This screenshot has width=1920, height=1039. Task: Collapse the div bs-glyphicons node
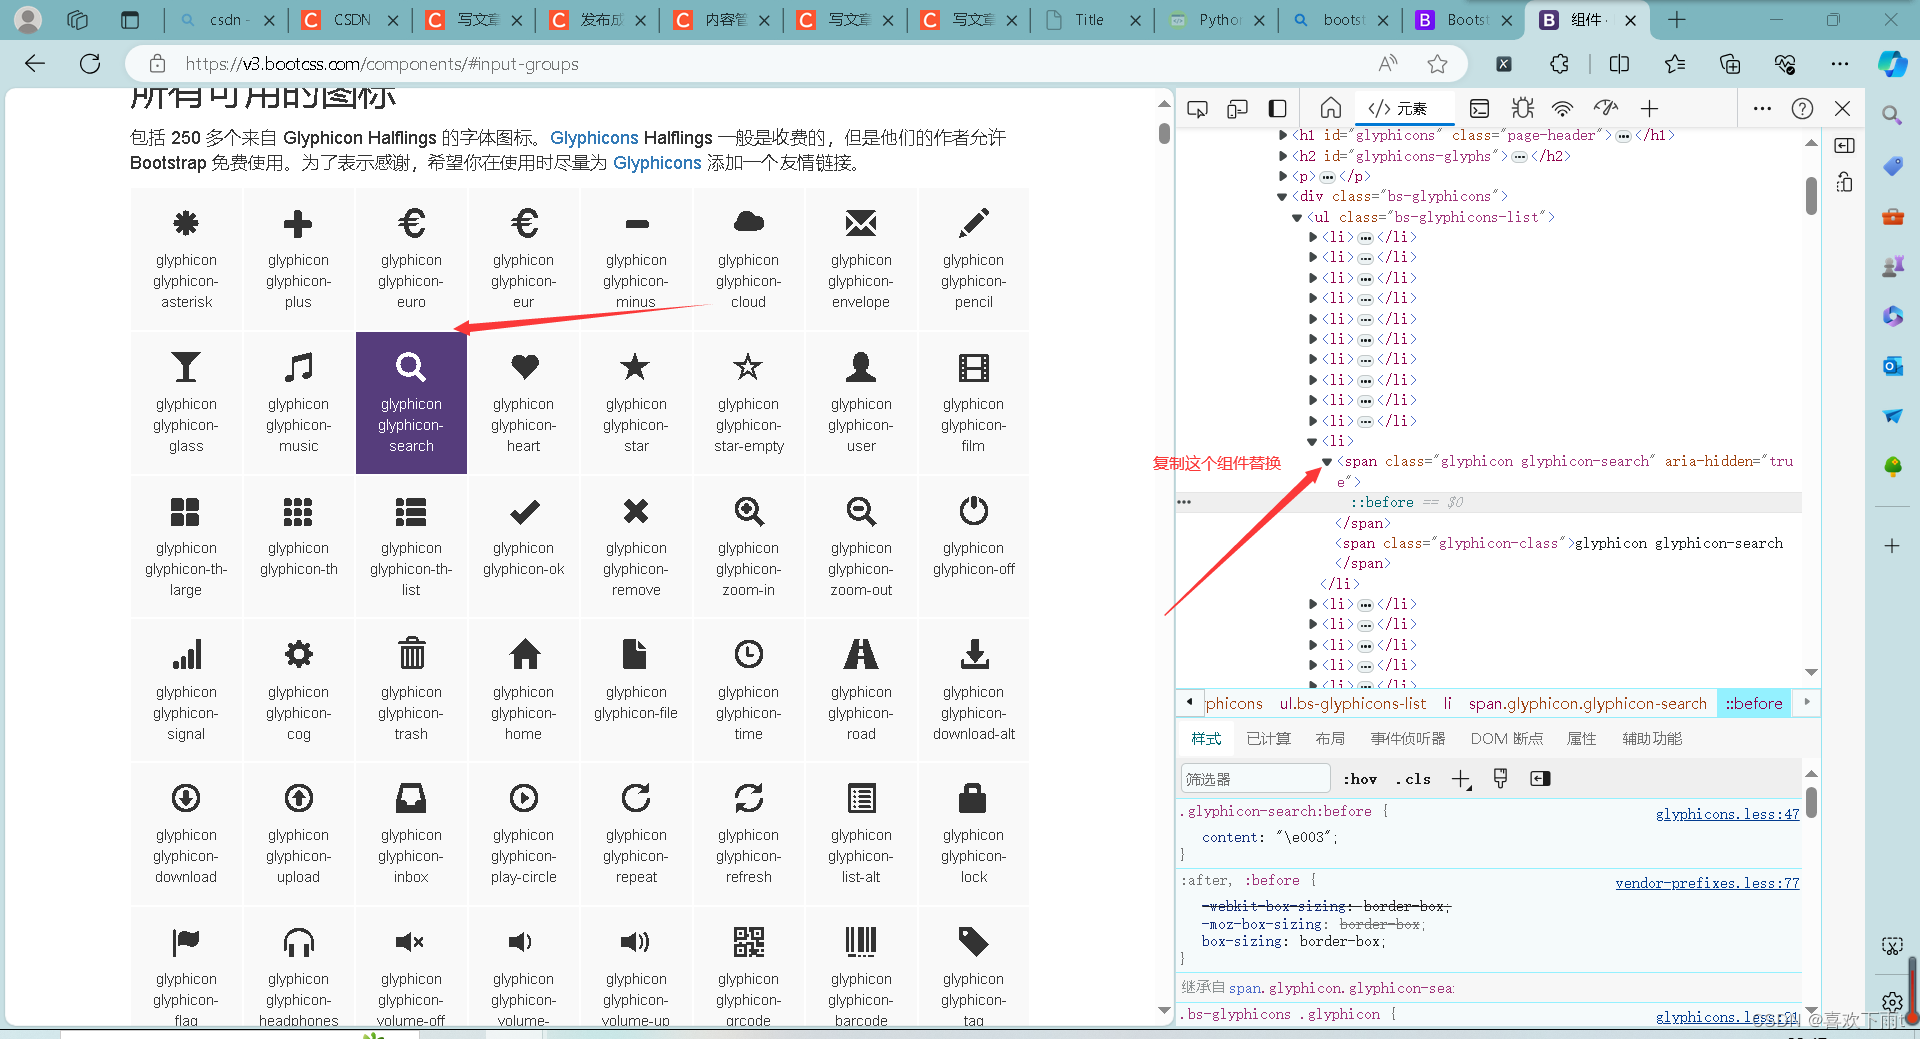(1283, 196)
